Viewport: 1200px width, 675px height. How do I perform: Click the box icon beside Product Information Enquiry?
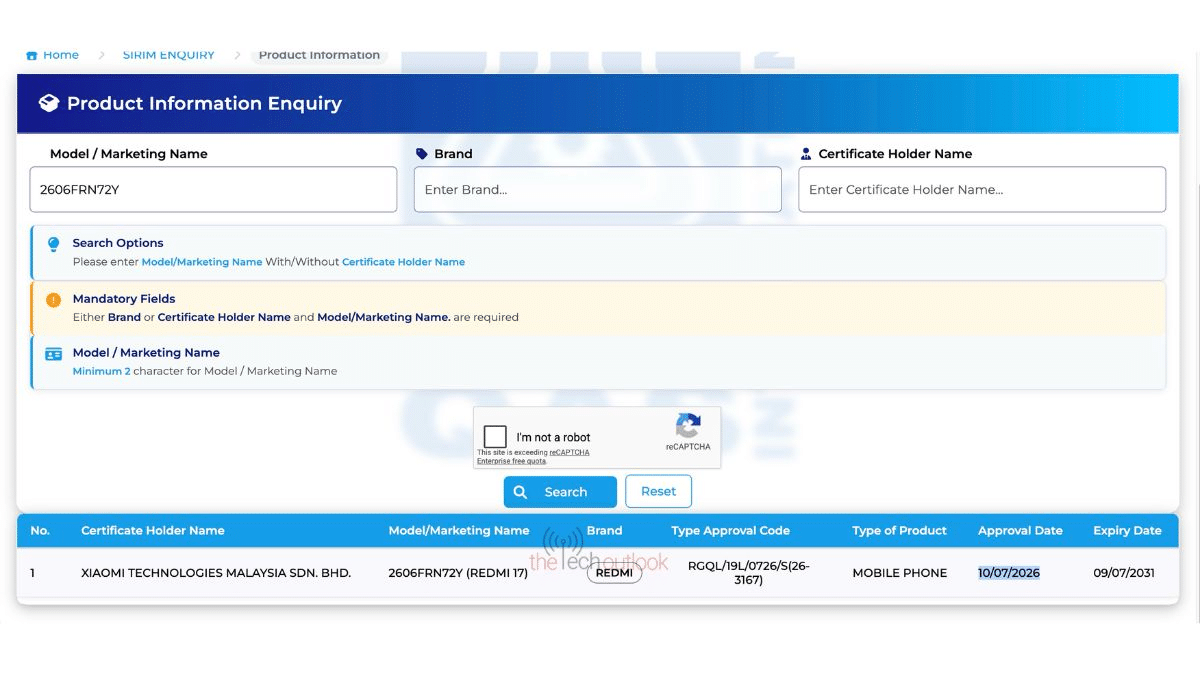[48, 103]
